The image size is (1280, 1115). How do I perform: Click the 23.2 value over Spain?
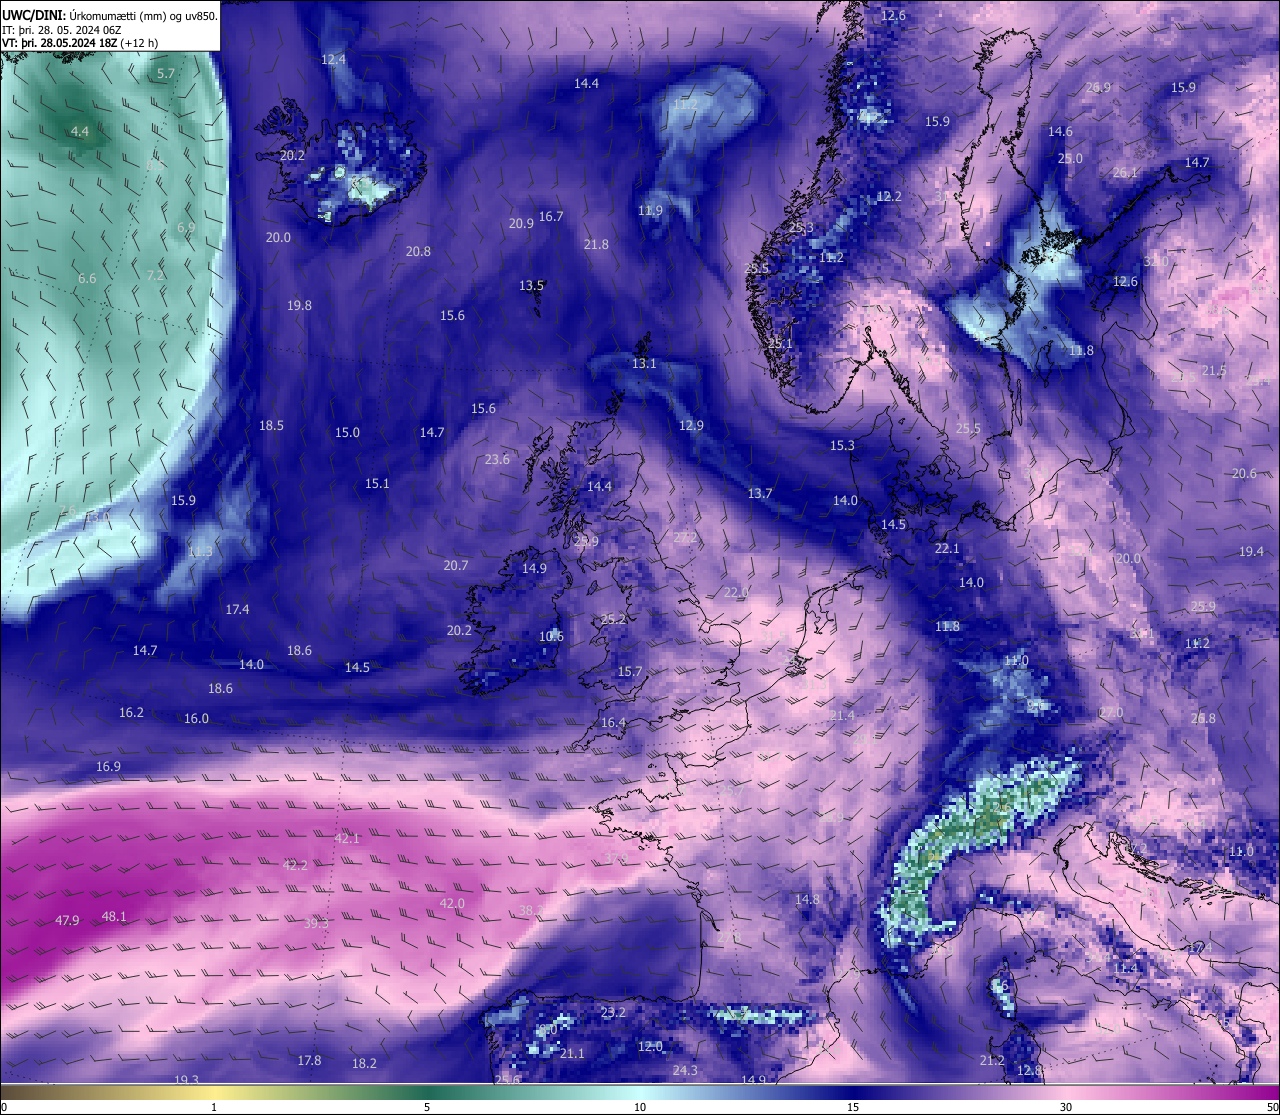click(x=613, y=1012)
